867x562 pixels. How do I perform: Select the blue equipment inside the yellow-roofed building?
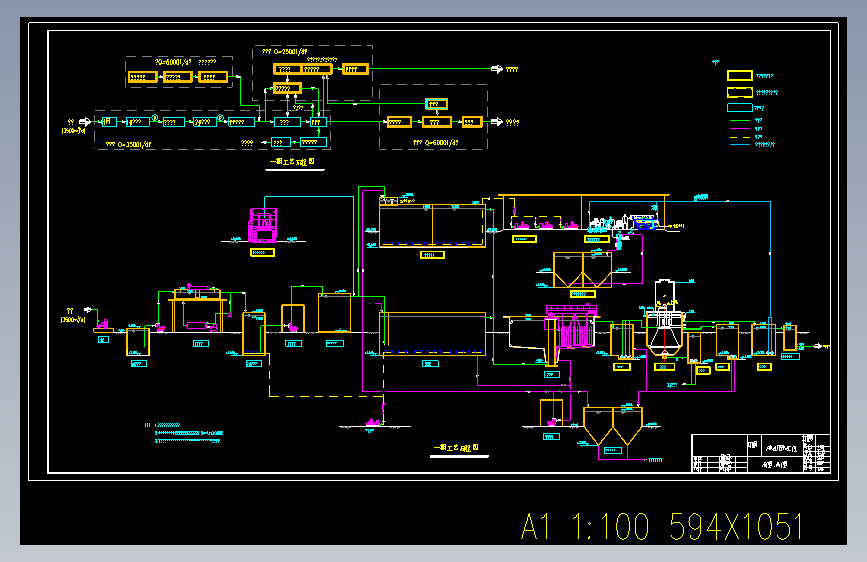[645, 222]
